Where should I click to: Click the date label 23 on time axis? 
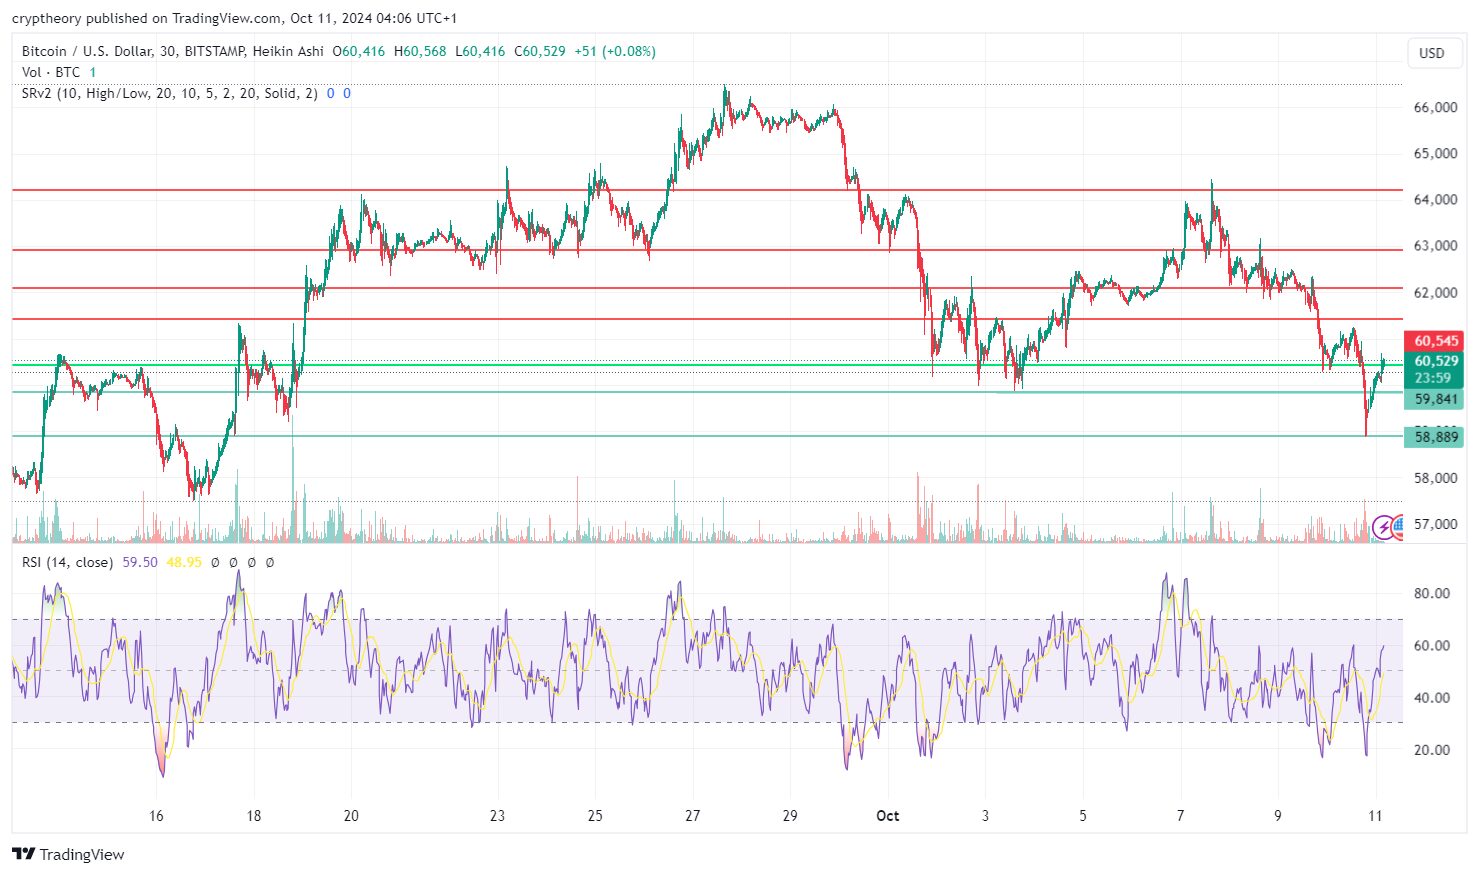[497, 816]
